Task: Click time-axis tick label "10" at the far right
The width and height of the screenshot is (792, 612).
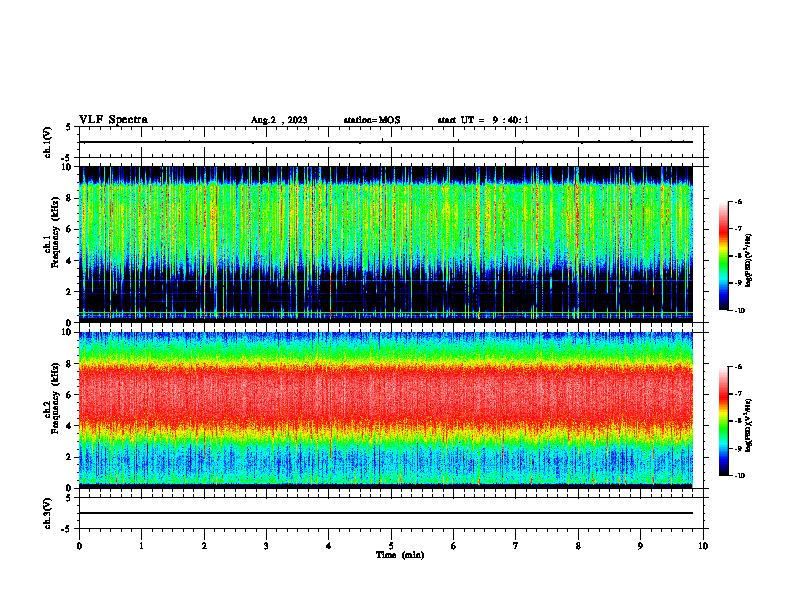Action: coord(703,546)
